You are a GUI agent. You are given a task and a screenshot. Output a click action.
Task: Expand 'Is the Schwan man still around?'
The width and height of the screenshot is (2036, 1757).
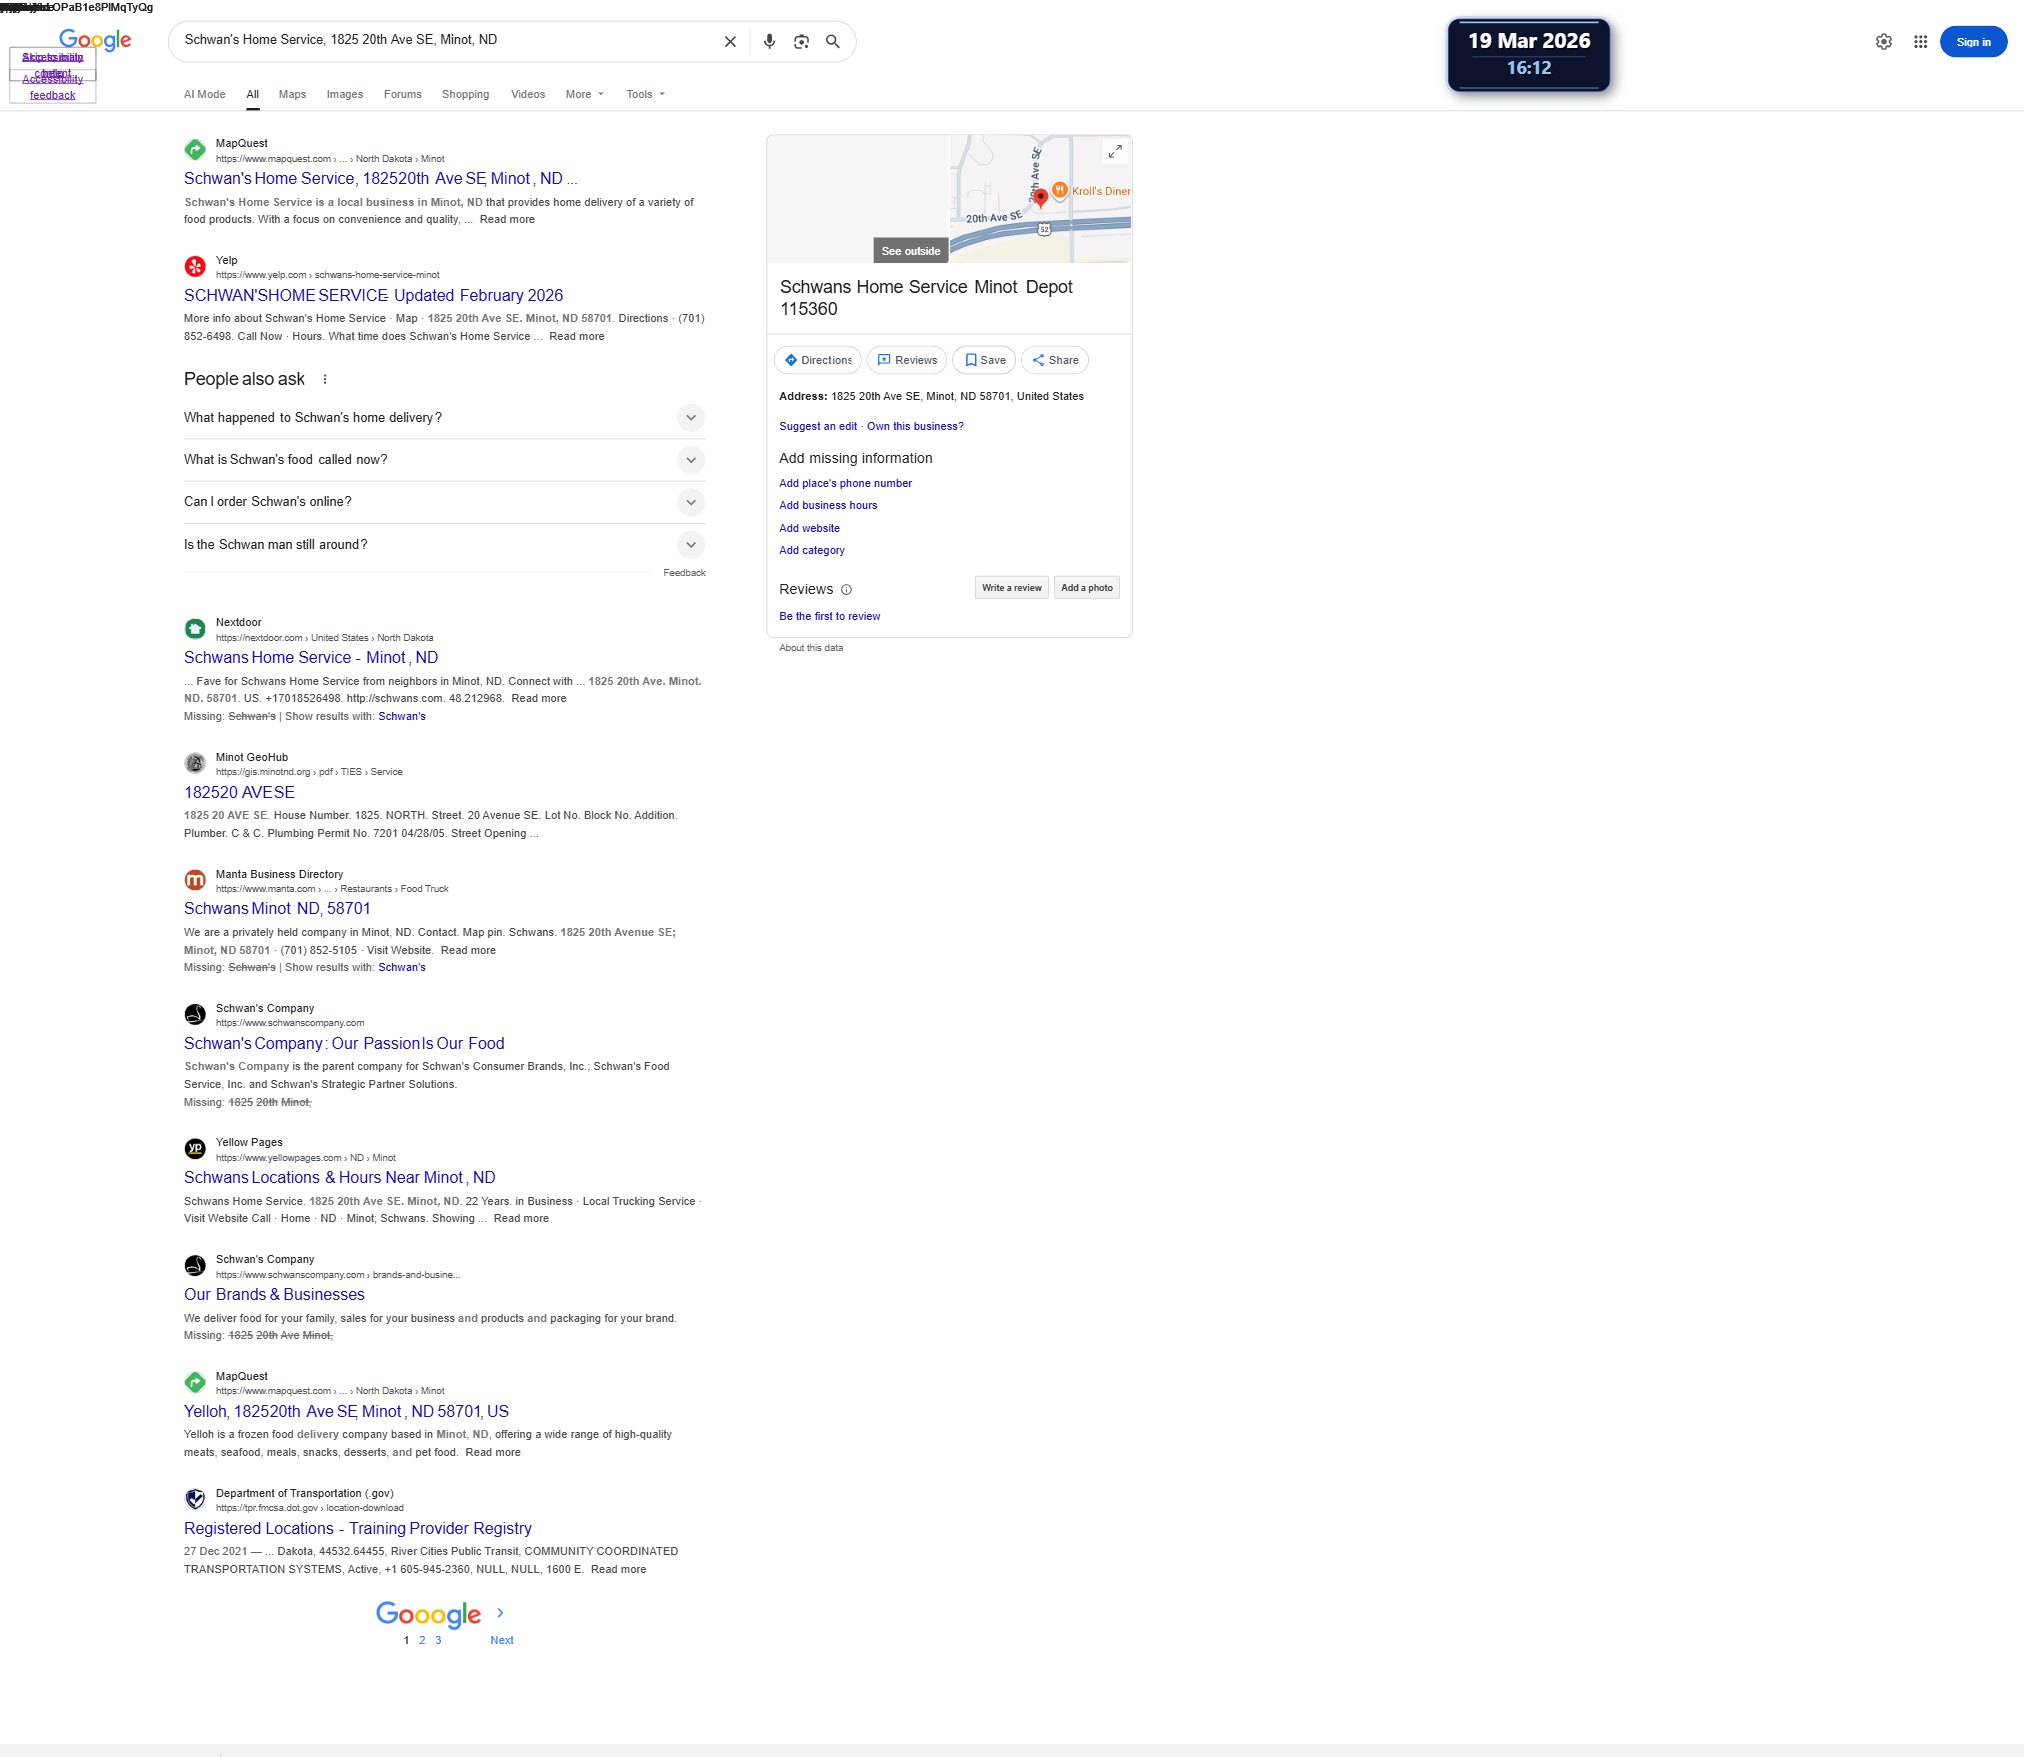(690, 545)
